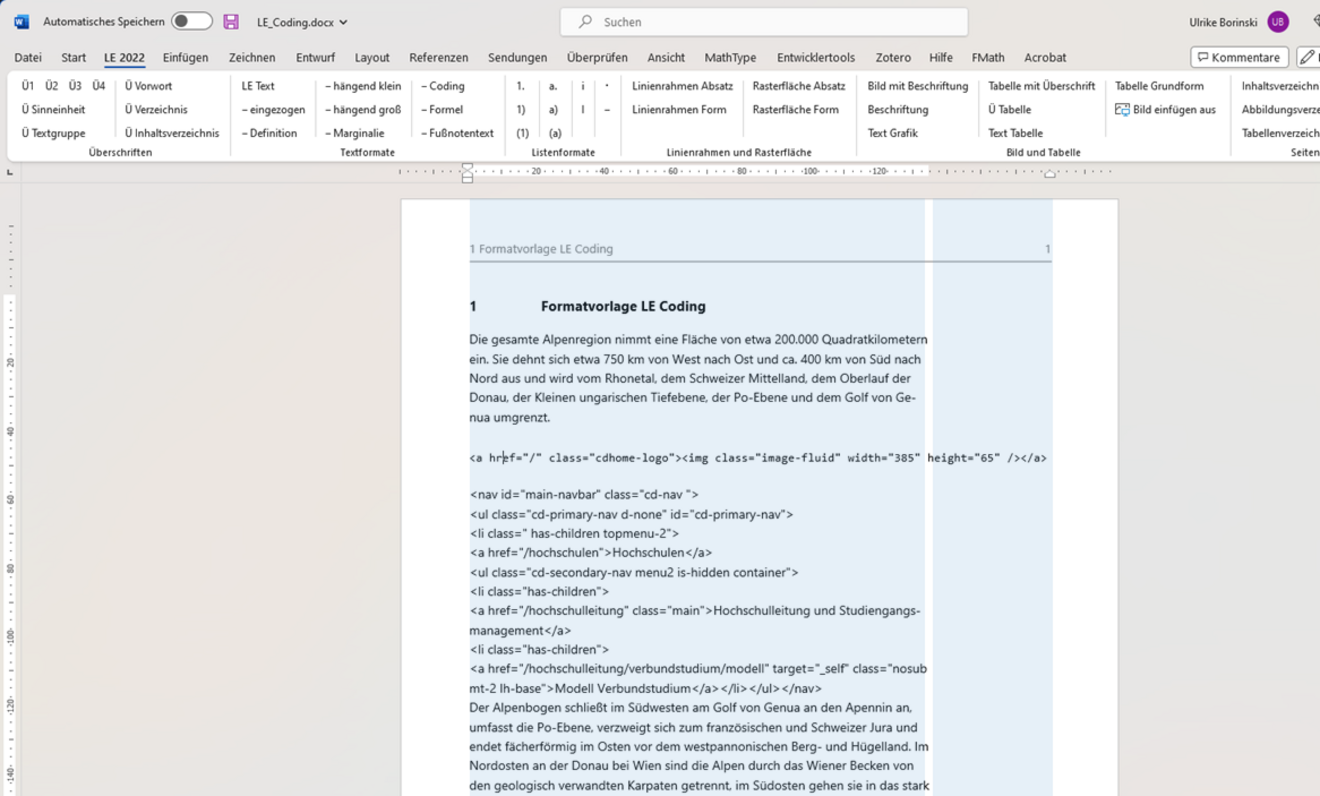
Task: Open the Sendungen tab
Action: tap(517, 58)
